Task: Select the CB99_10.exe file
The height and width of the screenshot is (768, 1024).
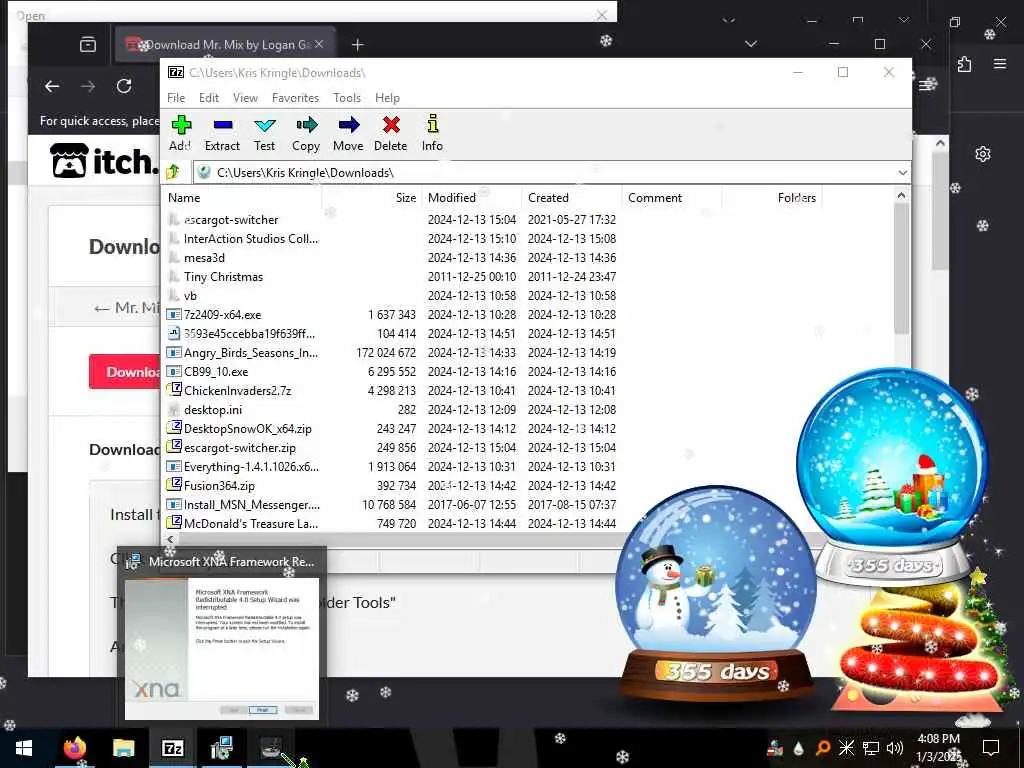Action: tap(216, 372)
